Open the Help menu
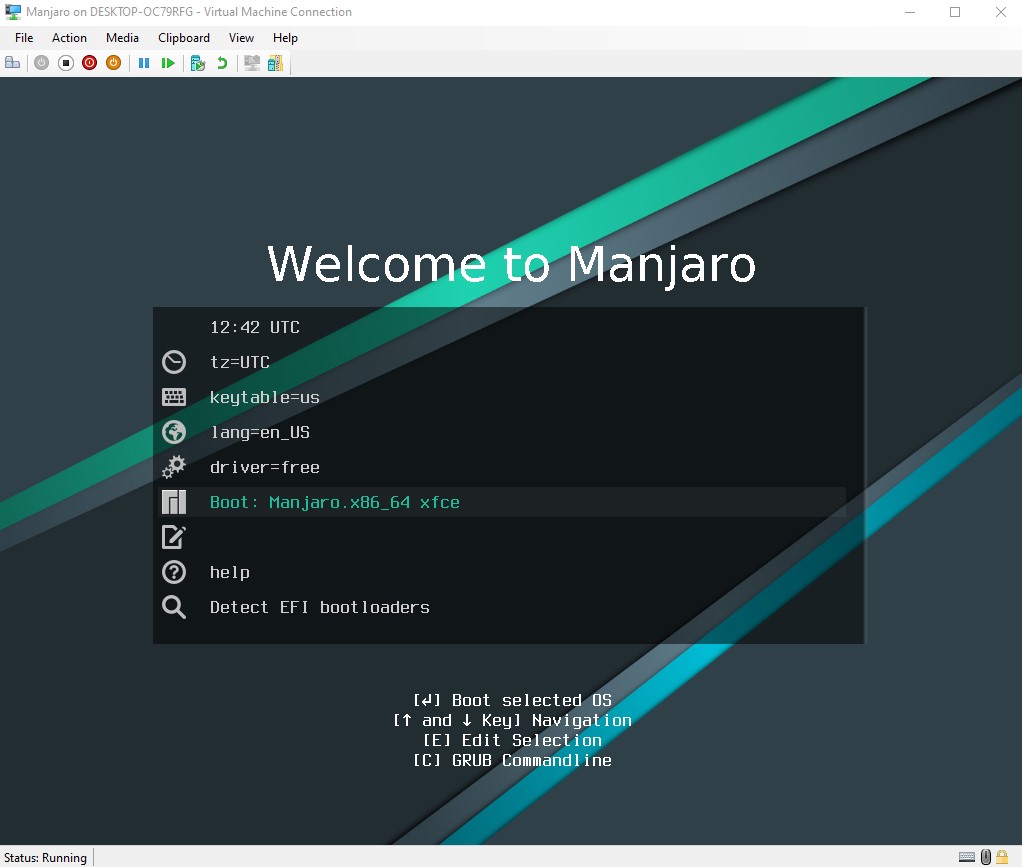The height and width of the screenshot is (867, 1022). coord(285,38)
